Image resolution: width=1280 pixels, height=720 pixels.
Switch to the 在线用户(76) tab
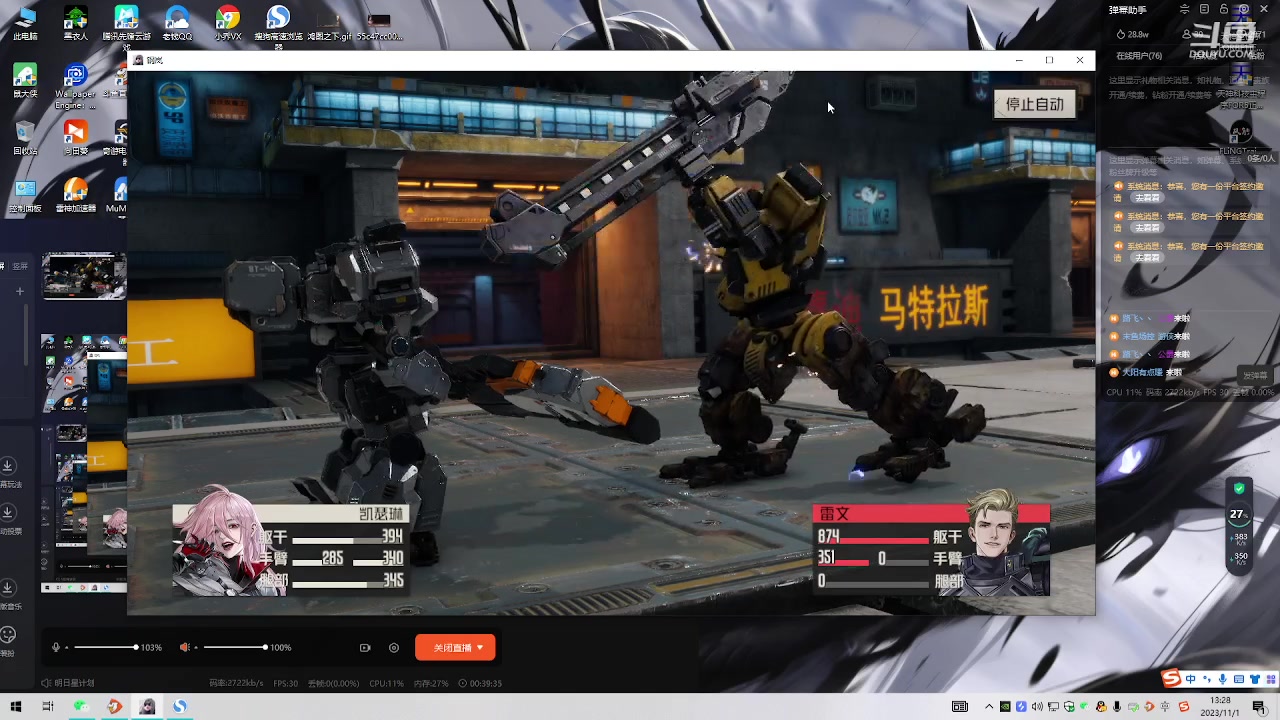[x=1139, y=56]
